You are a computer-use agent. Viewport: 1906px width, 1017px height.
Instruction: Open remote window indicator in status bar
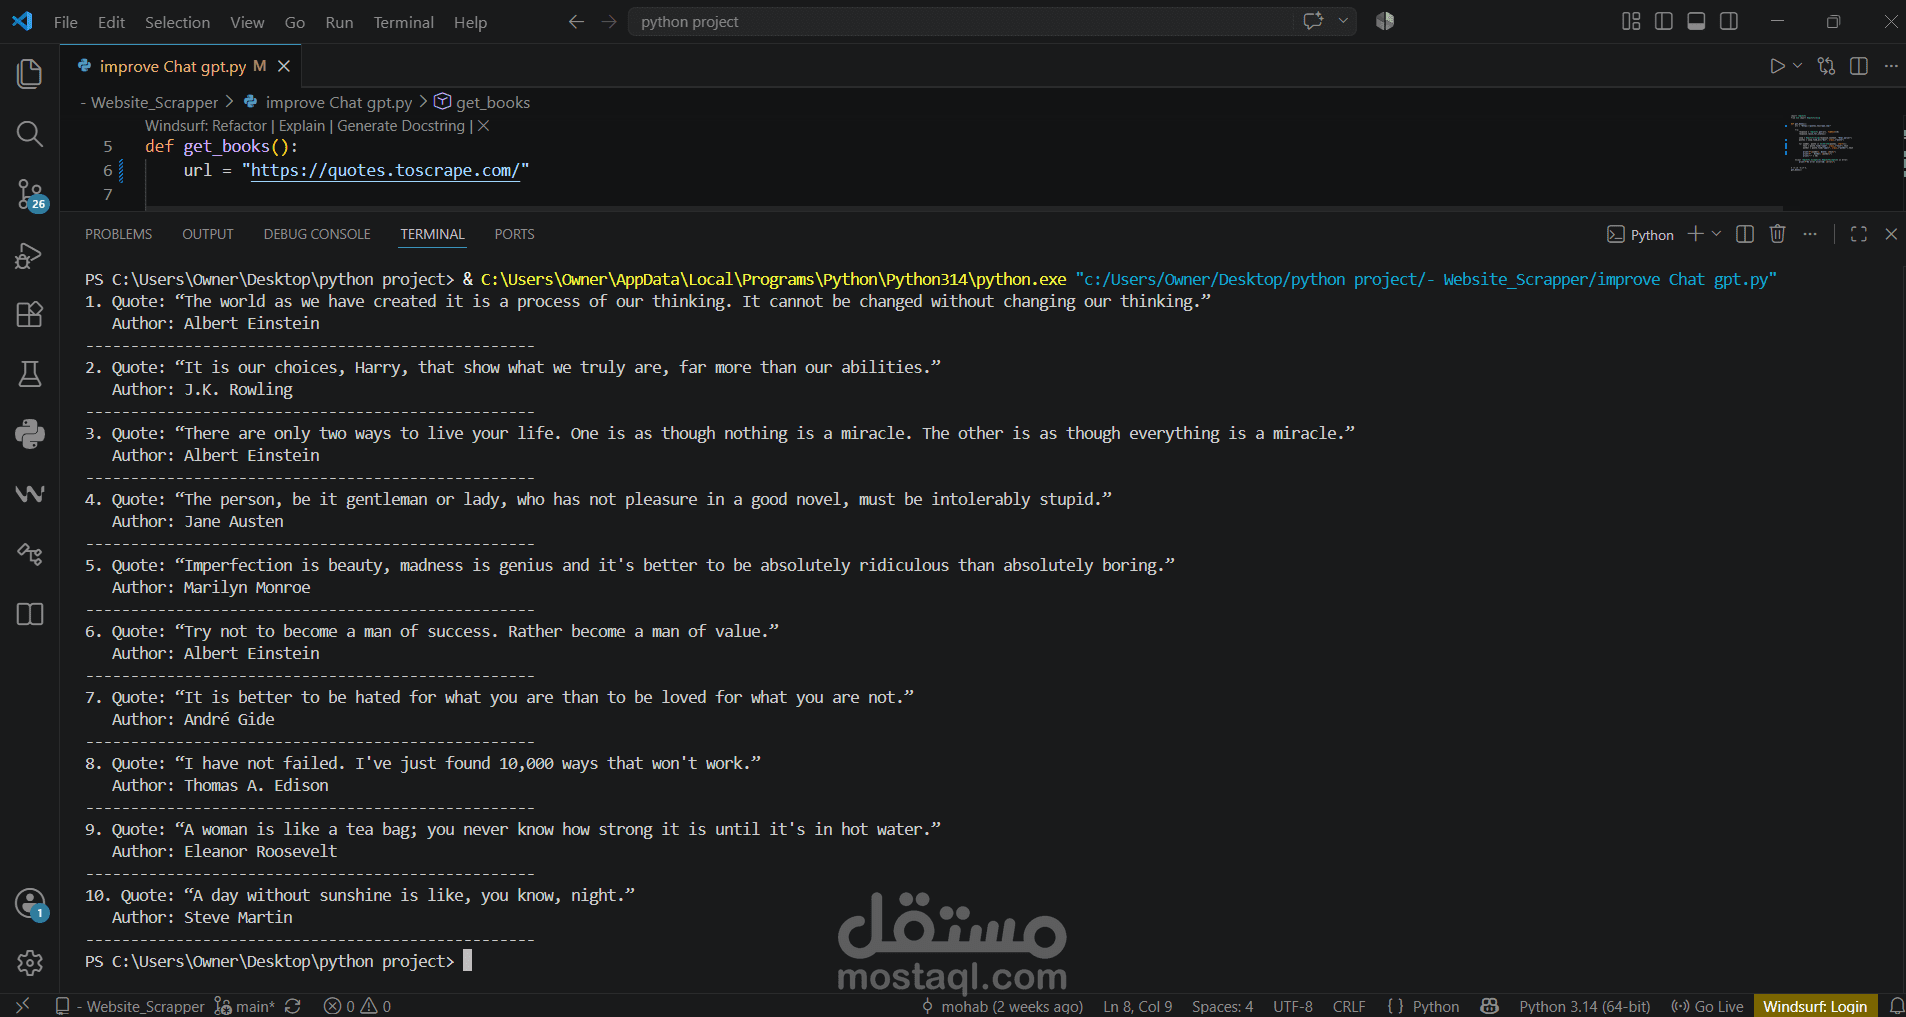click(x=22, y=1006)
